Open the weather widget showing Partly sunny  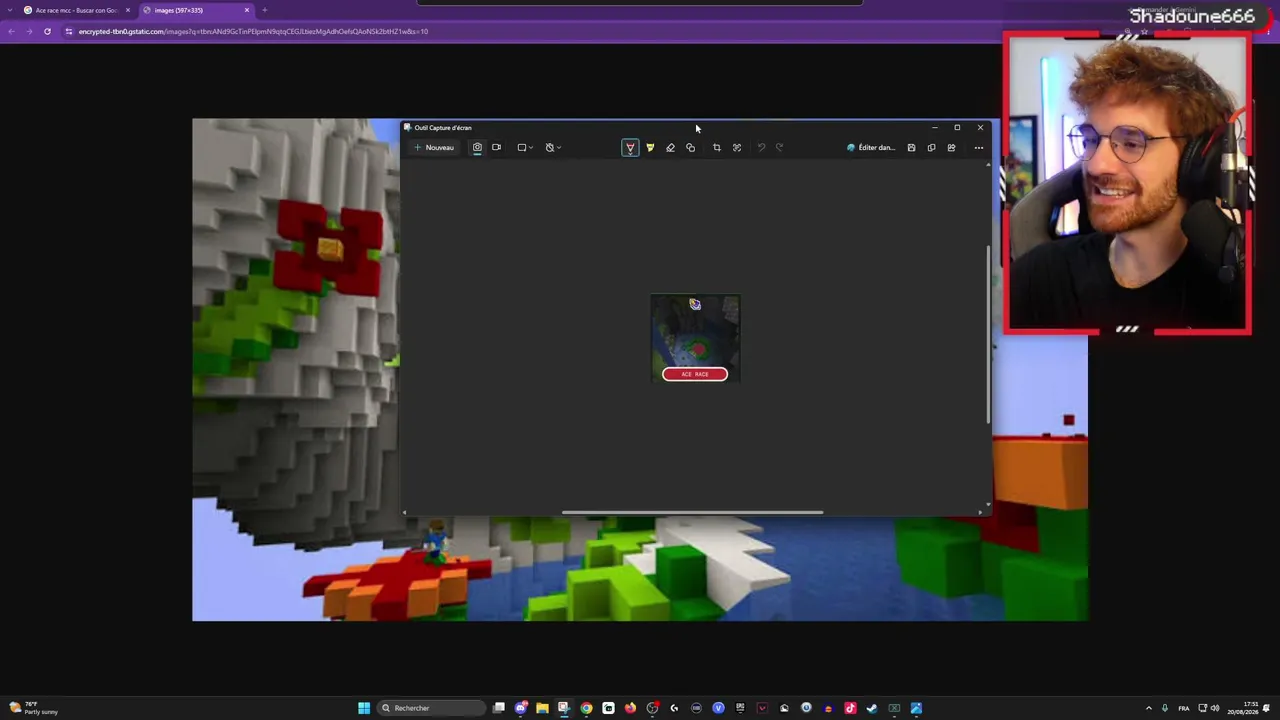tap(33, 708)
